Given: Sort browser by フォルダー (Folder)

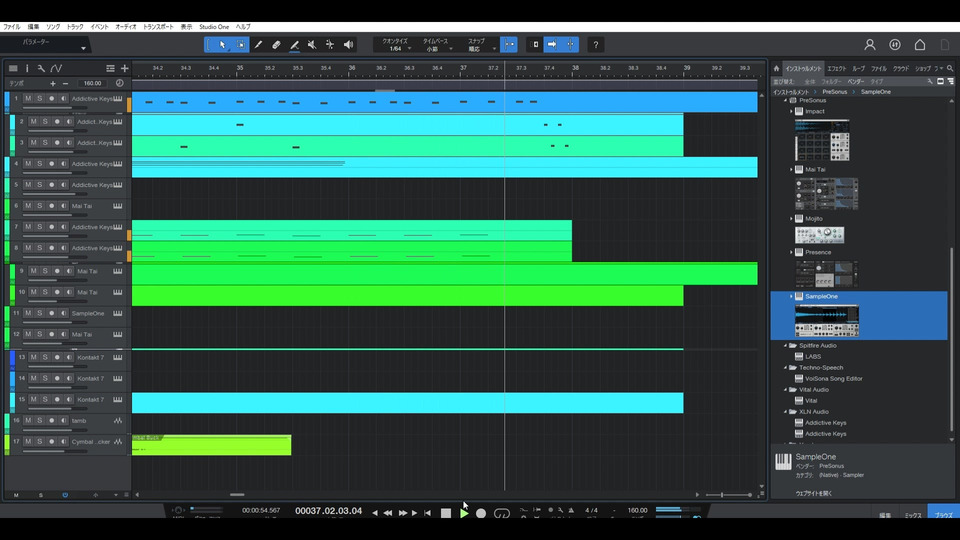Looking at the screenshot, I should coord(831,81).
